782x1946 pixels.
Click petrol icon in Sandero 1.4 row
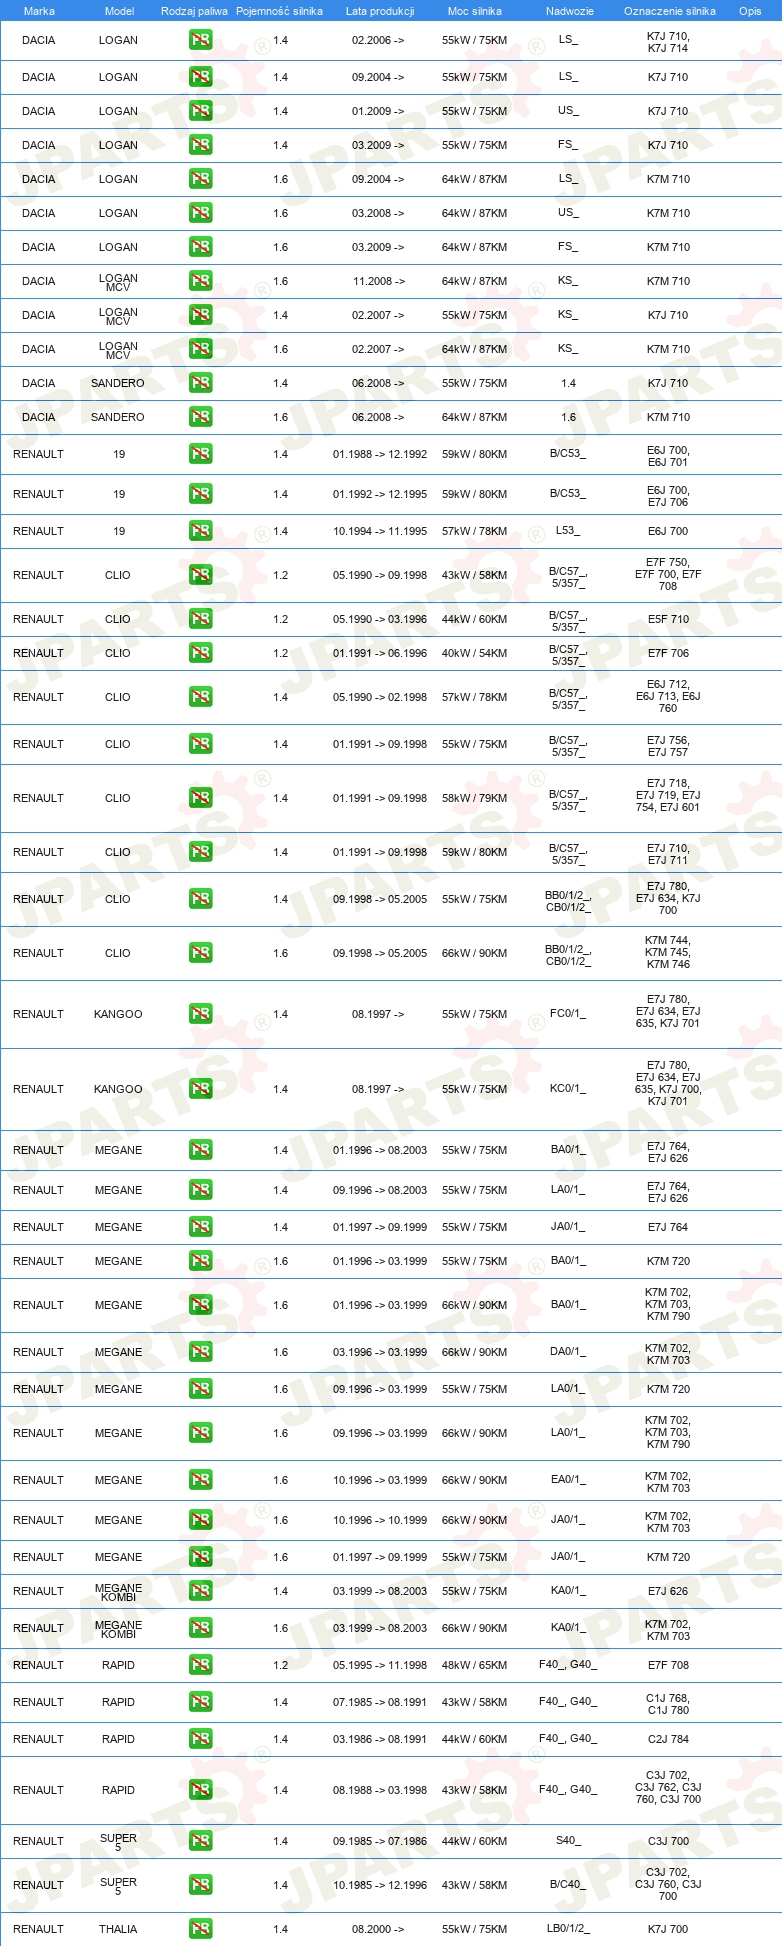(x=201, y=383)
